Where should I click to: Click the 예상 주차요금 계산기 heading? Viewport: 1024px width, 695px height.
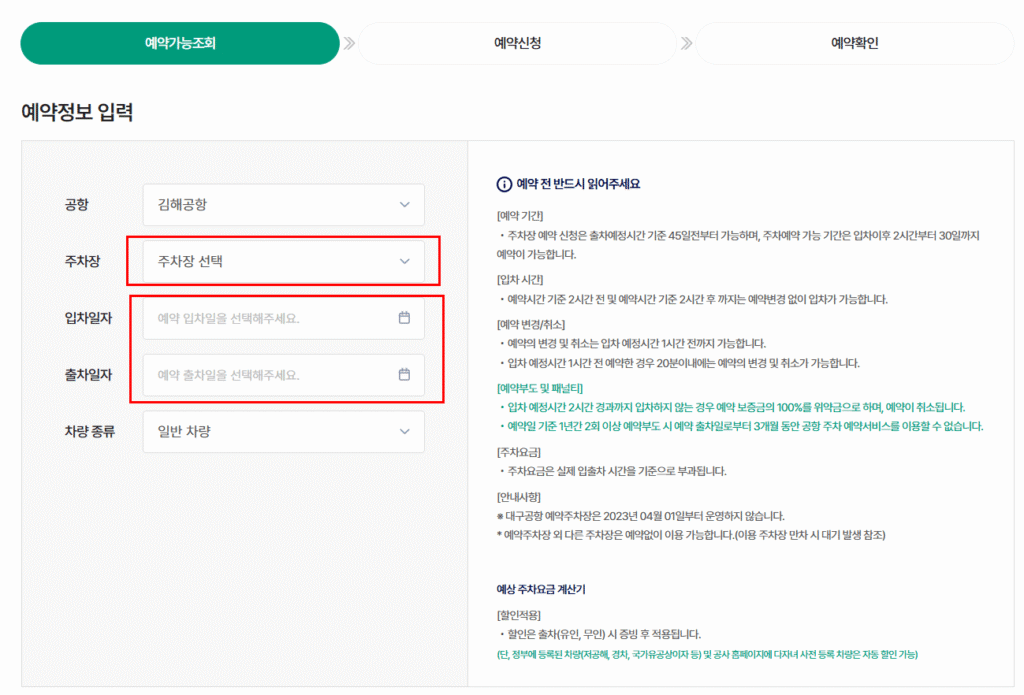[548, 590]
